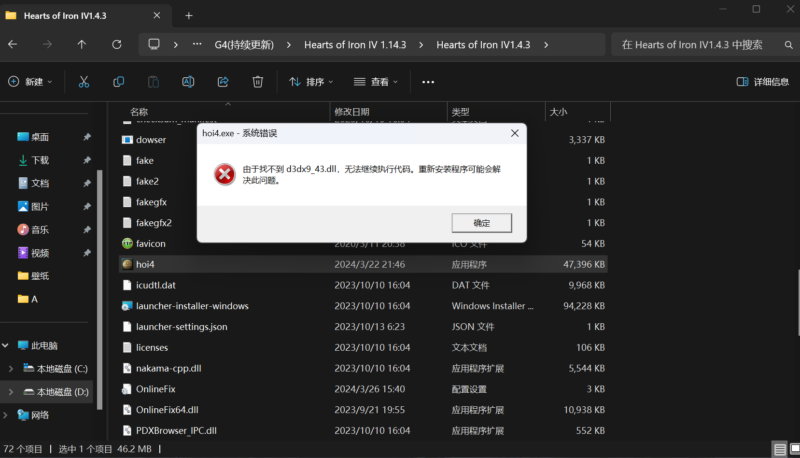Open folder A in sidebar

(x=28, y=299)
